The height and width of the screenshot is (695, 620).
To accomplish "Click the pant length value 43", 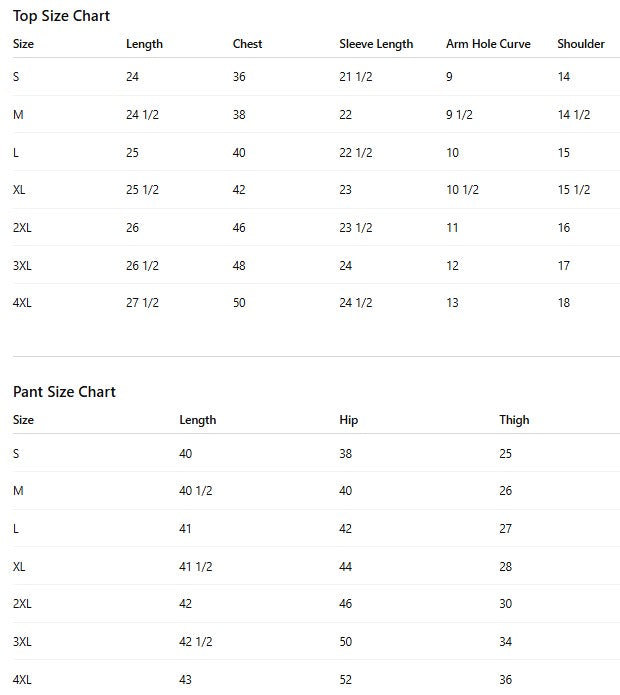I will click(x=186, y=680).
